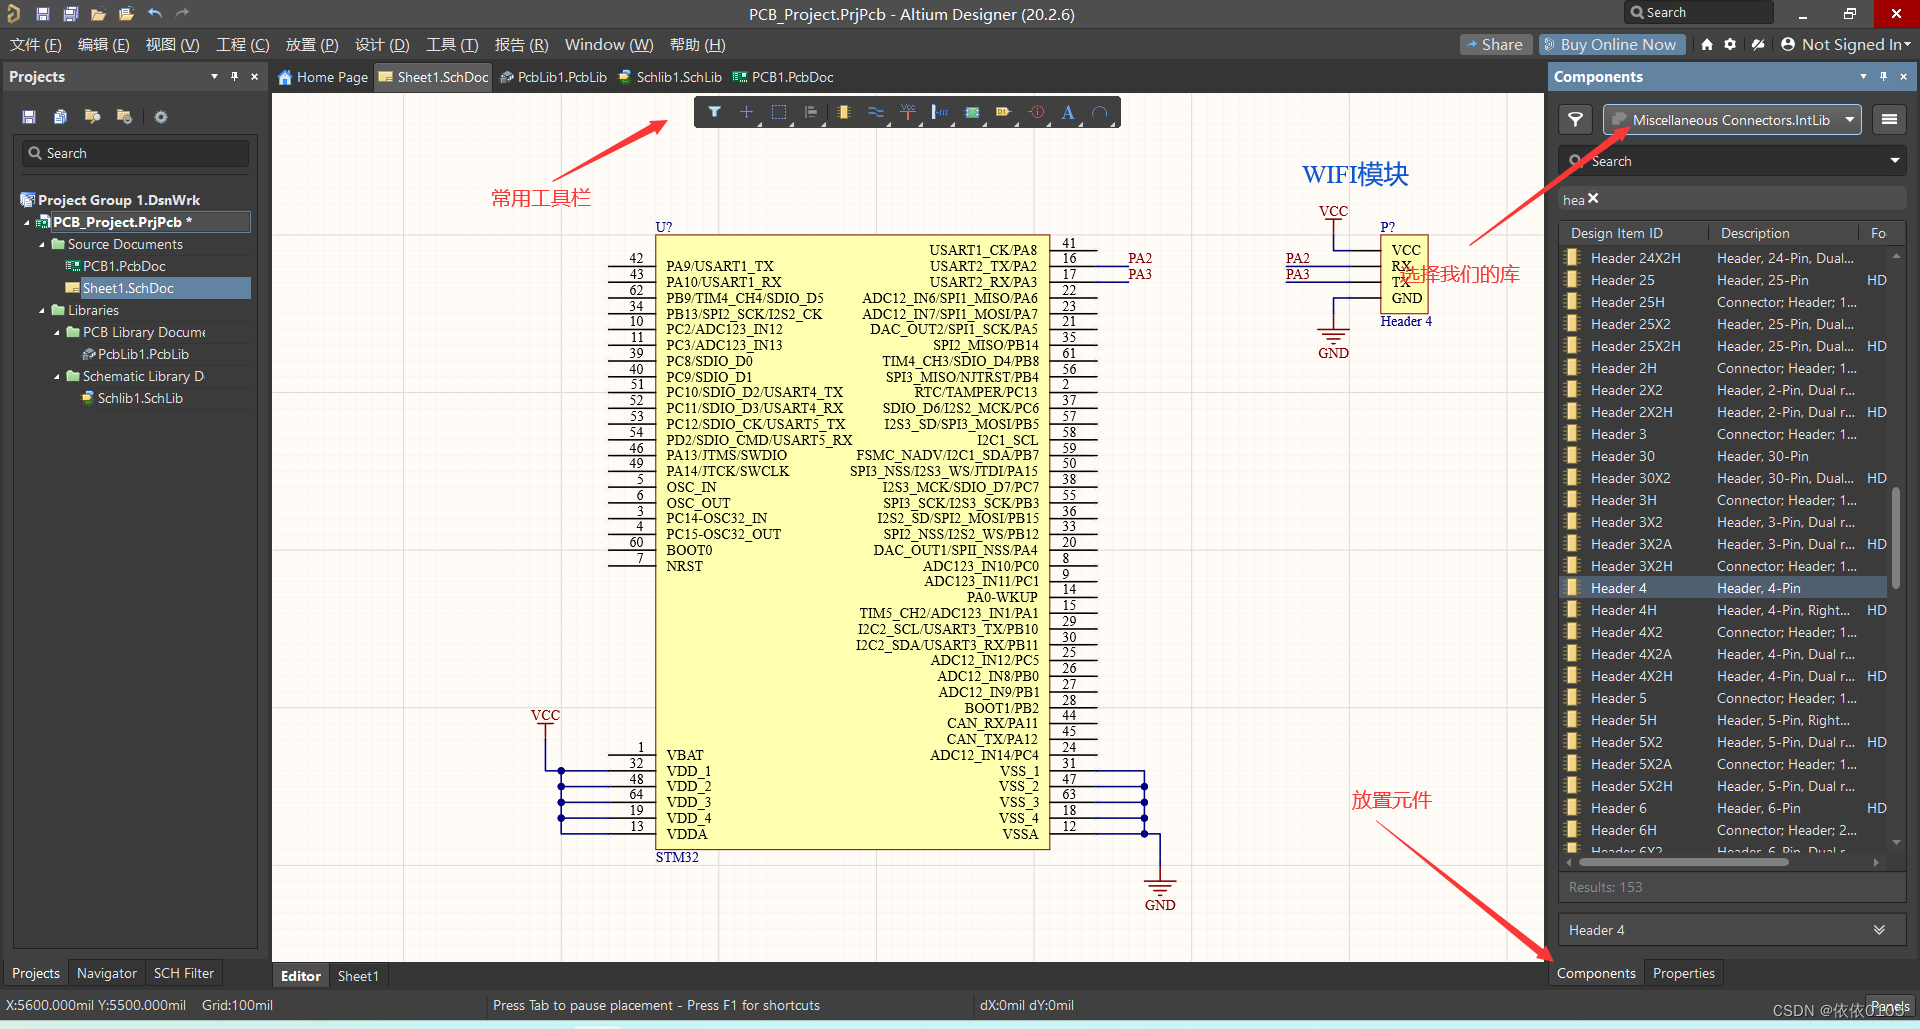This screenshot has height=1029, width=1920.
Task: Click the Buy Online Now button
Action: coord(1611,44)
